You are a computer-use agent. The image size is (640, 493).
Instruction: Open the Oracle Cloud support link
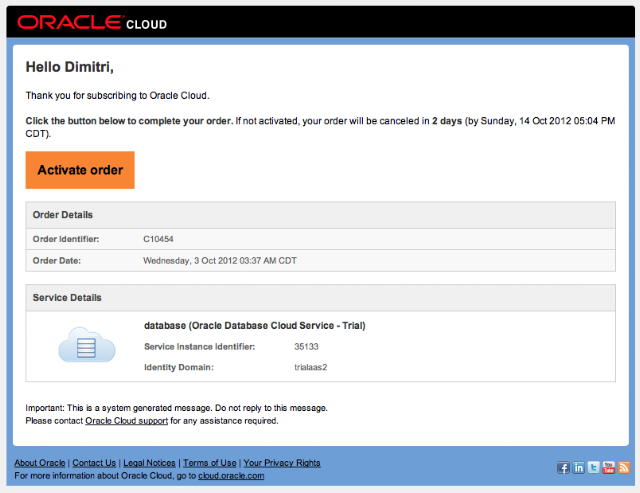(127, 421)
